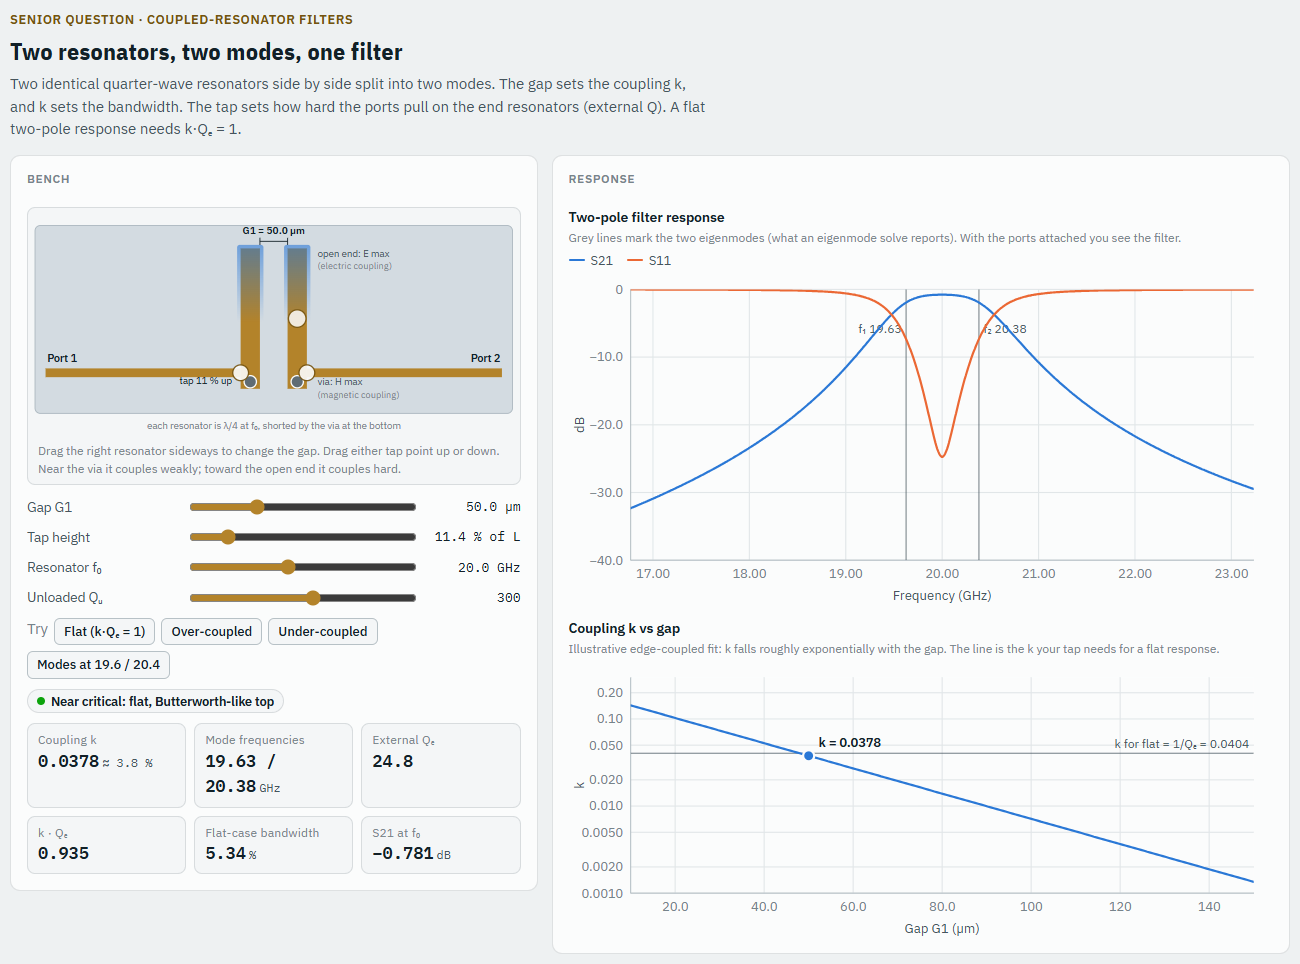Click the 20.0 GHz resonator value

point(489,567)
